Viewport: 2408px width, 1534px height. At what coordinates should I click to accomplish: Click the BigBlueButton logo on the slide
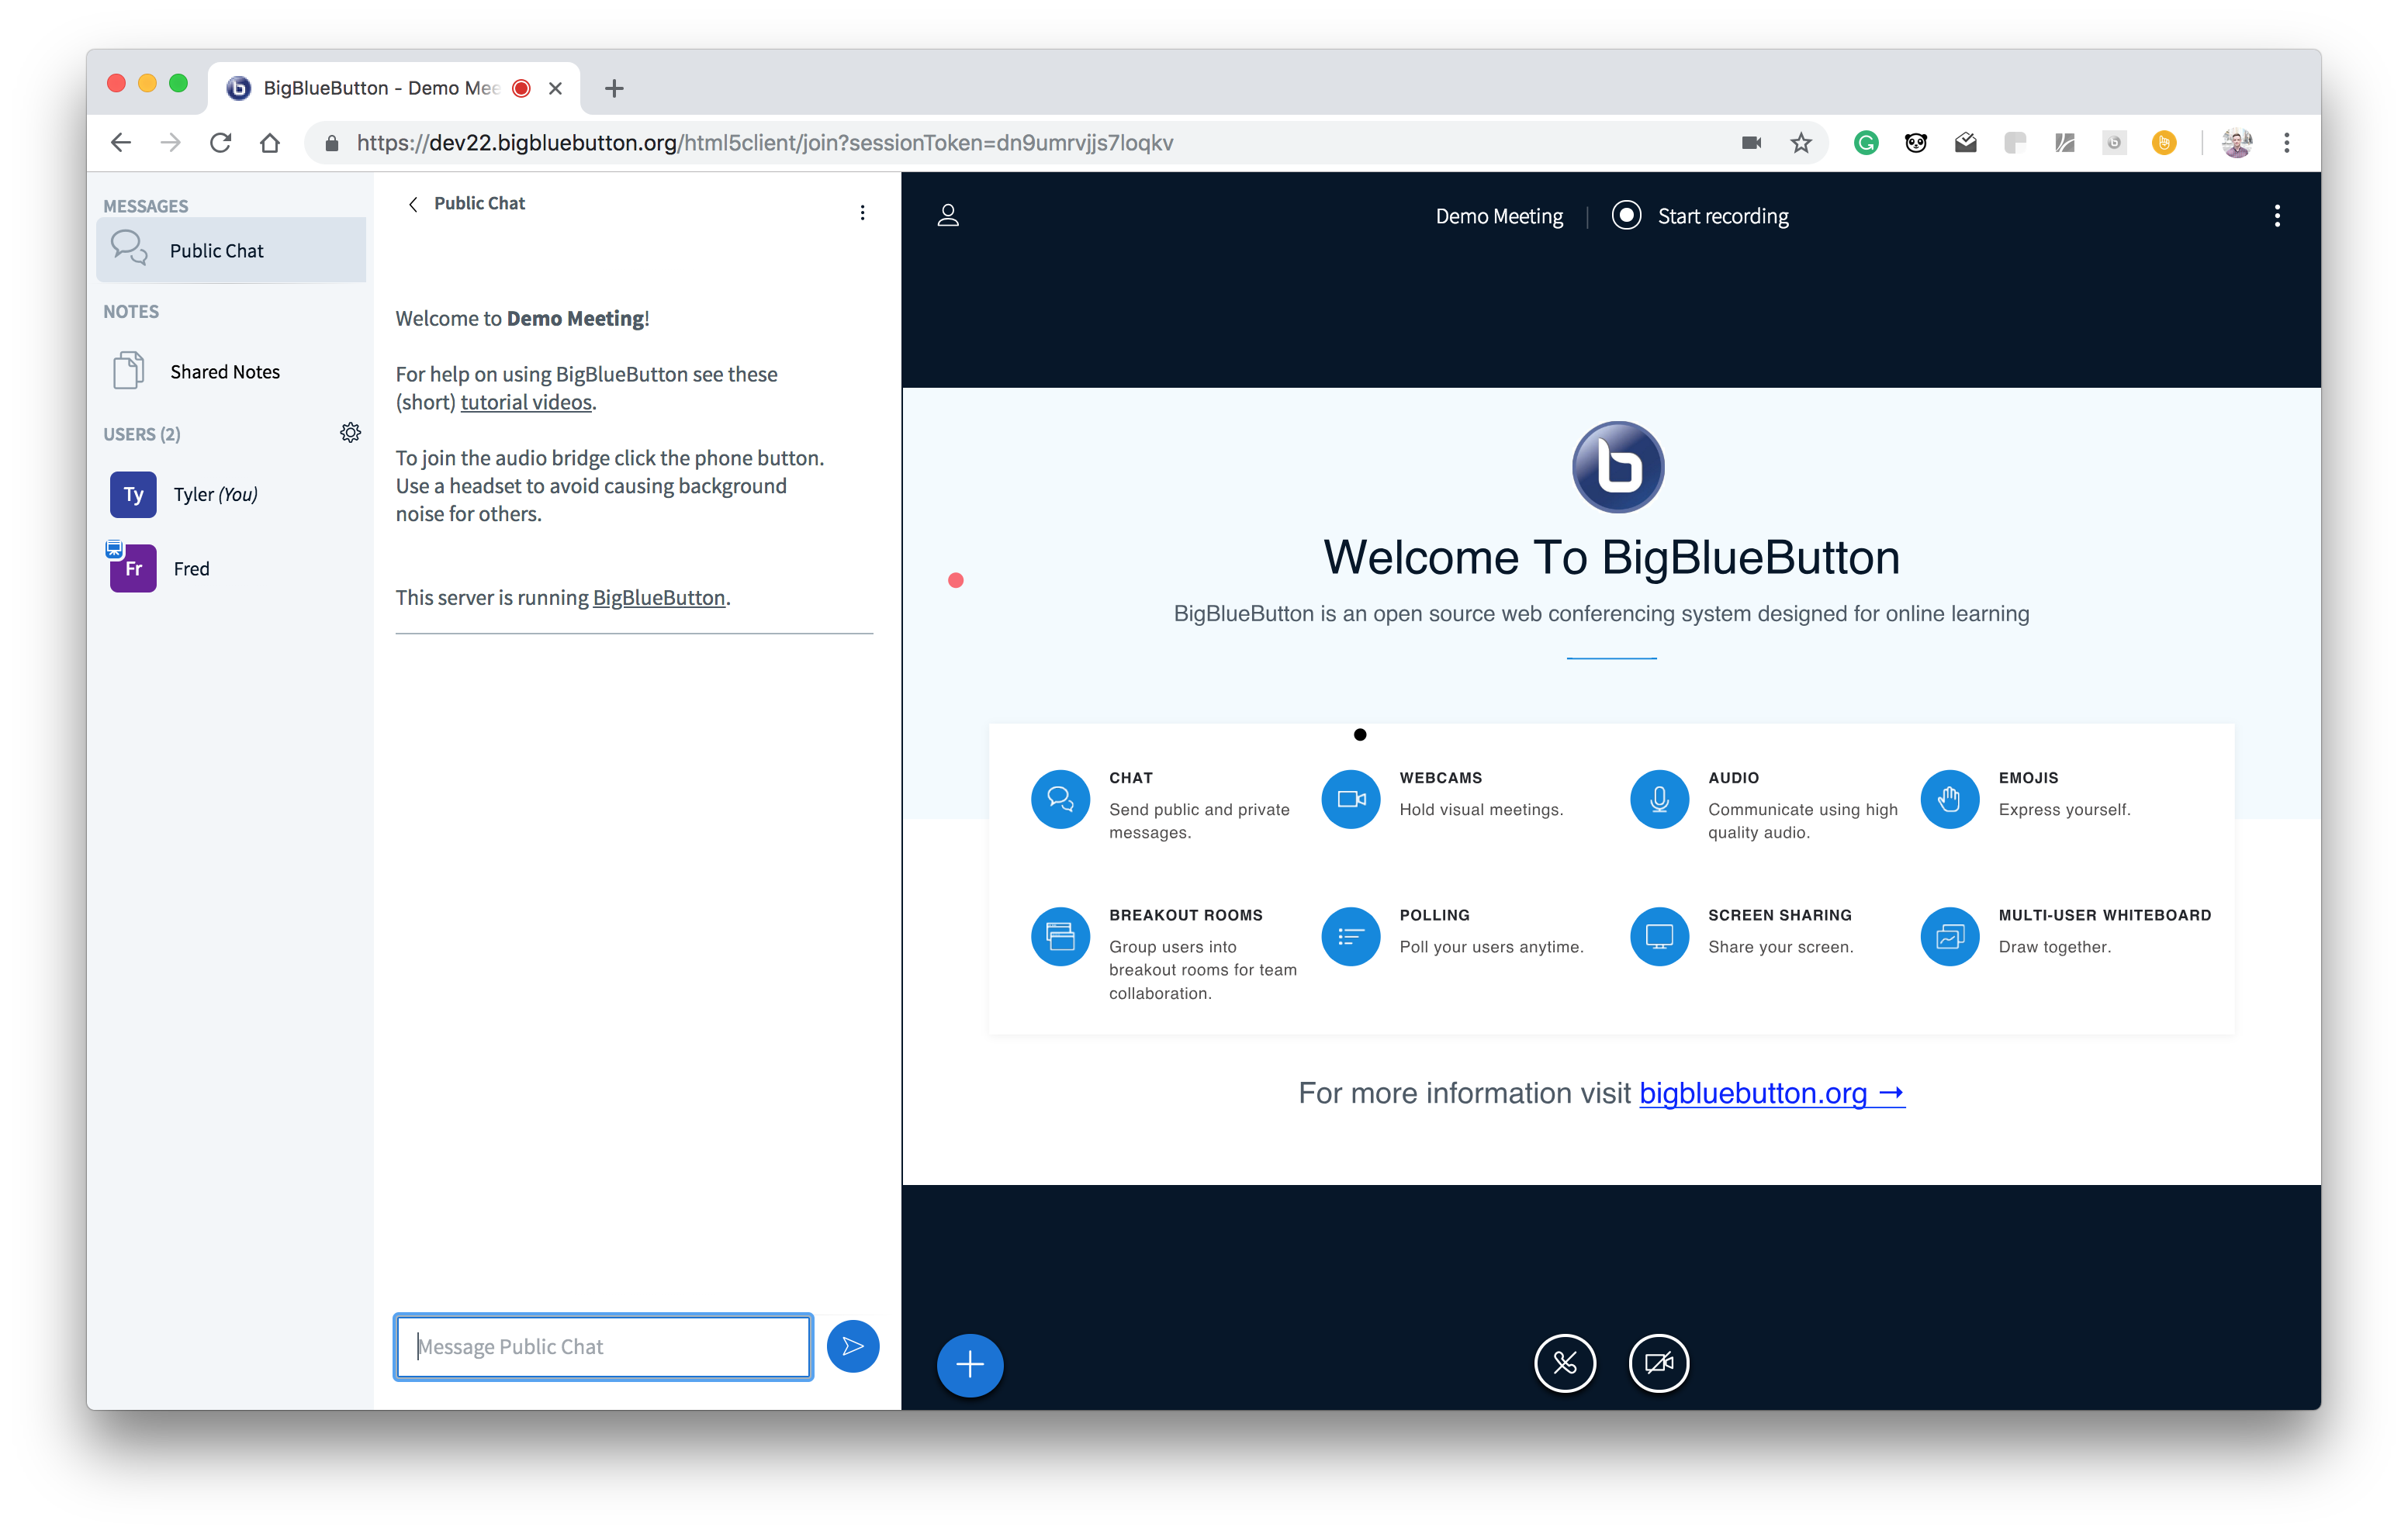[1617, 466]
